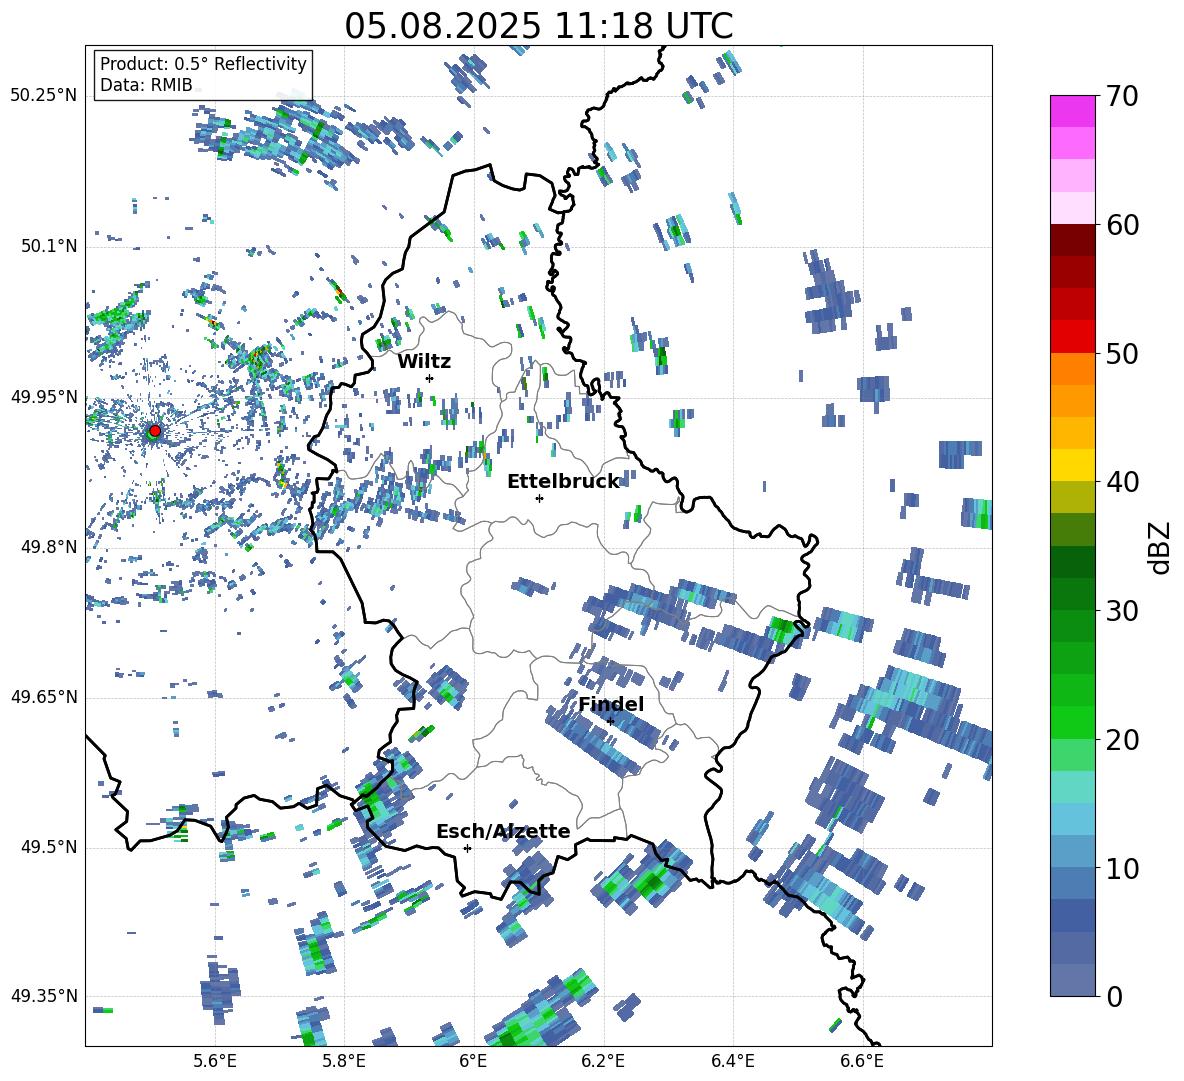Click the cross marker below Esch/Alzette
This screenshot has height=1081, width=1184.
coord(467,848)
